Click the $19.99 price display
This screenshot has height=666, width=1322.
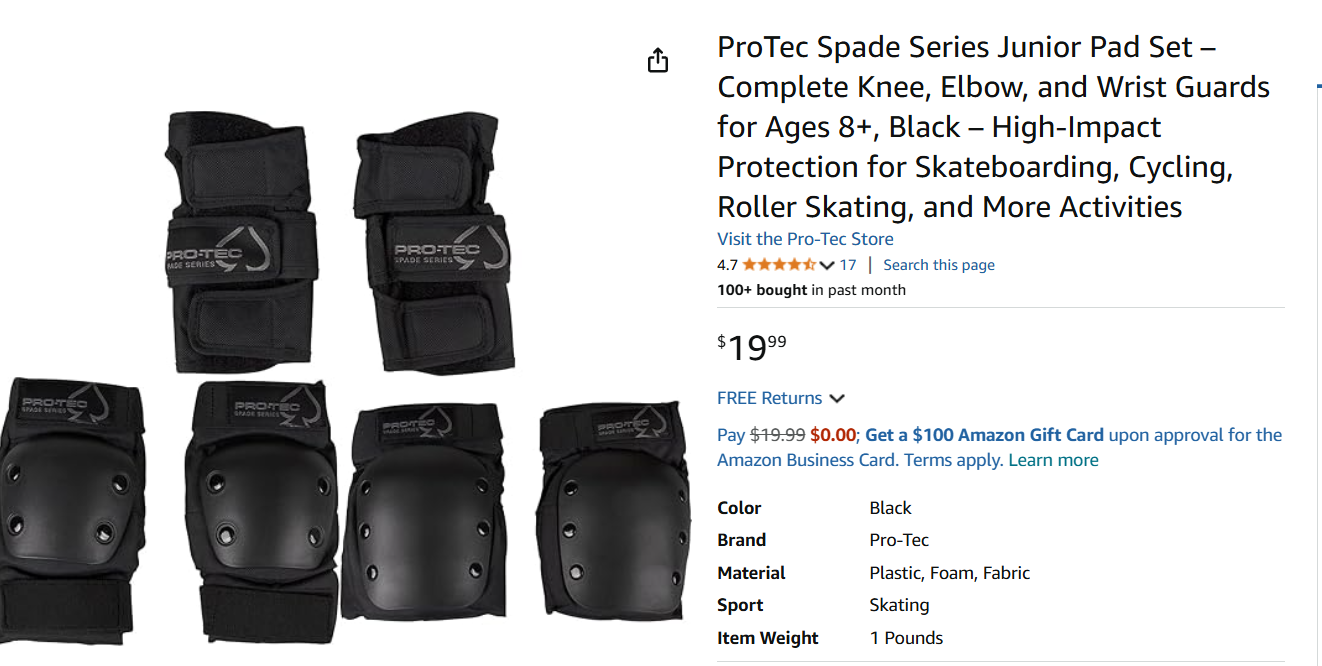pos(752,347)
